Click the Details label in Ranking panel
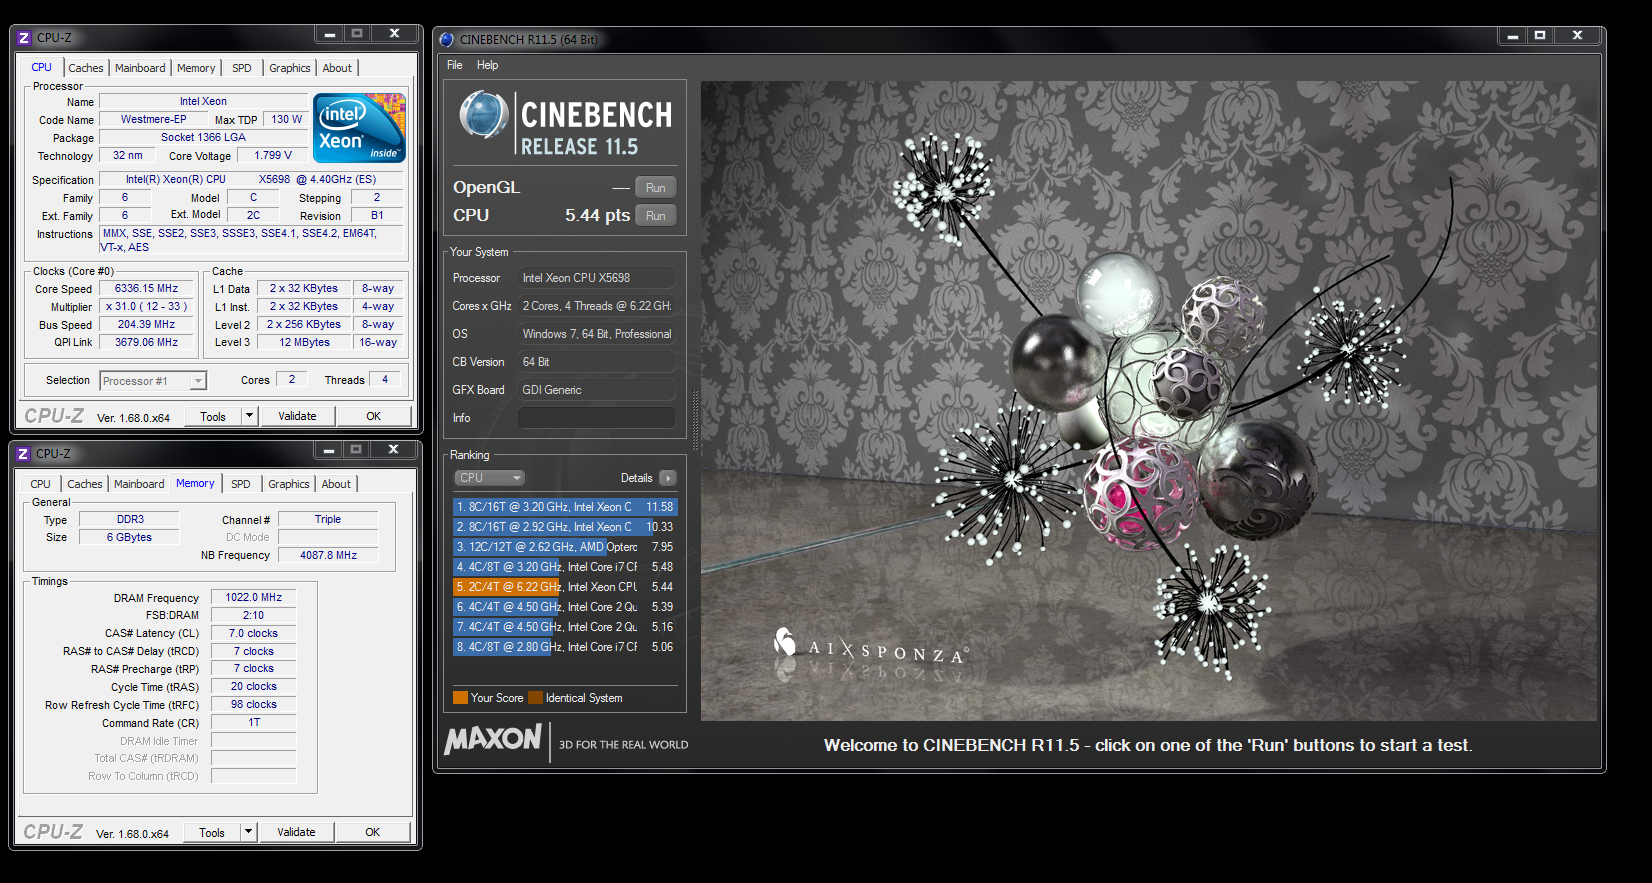Screen dimensions: 1652x883 [636, 478]
